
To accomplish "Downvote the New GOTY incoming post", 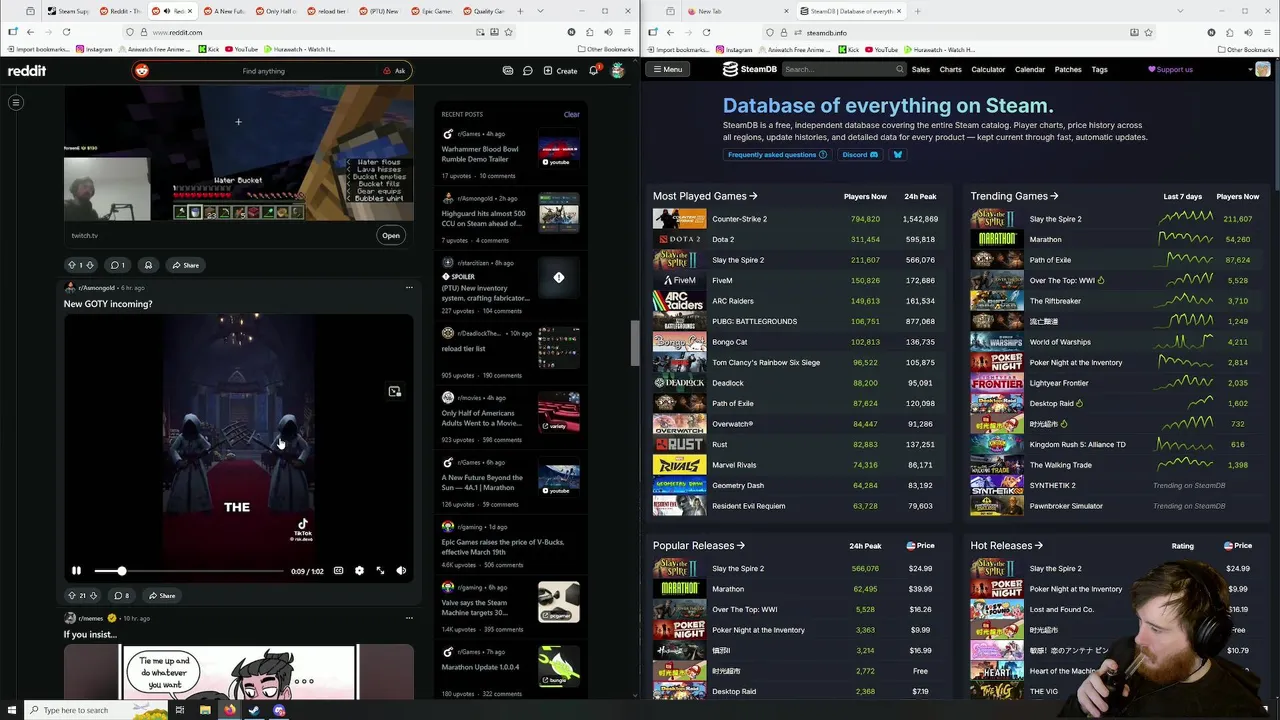I will pyautogui.click(x=94, y=596).
